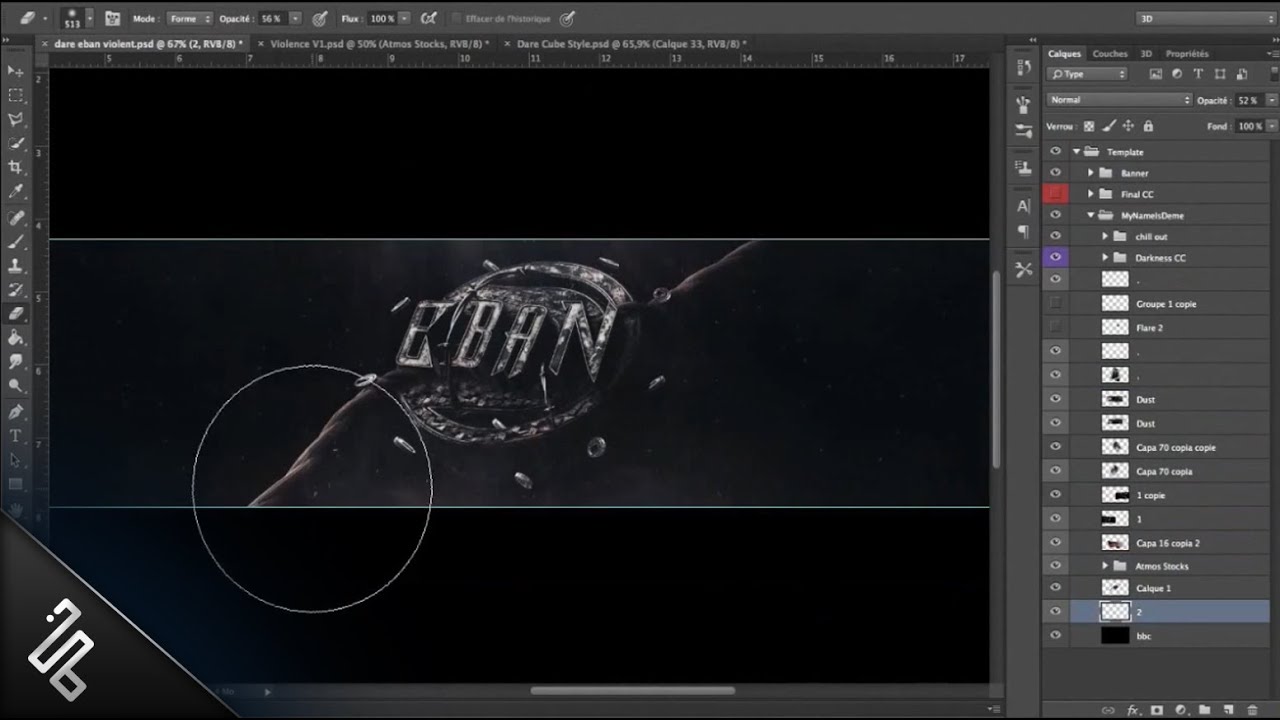
Task: Open the Character panel icon
Action: click(x=1023, y=206)
